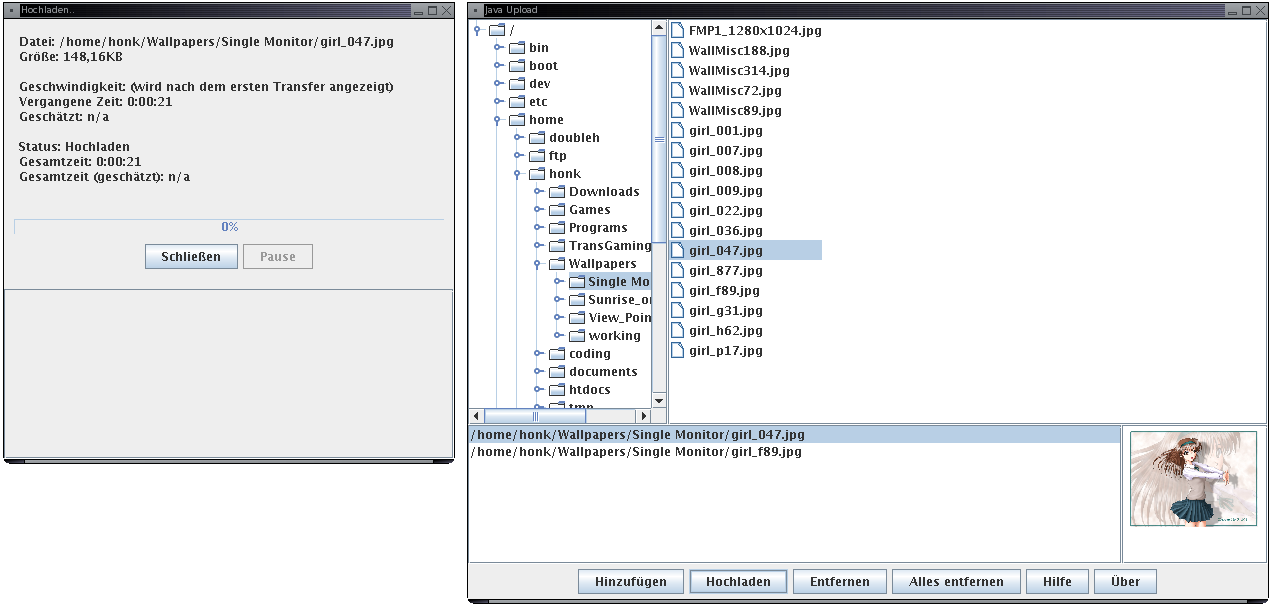Click the girl_047 image preview thumbnail
The image size is (1272, 607).
(1193, 479)
